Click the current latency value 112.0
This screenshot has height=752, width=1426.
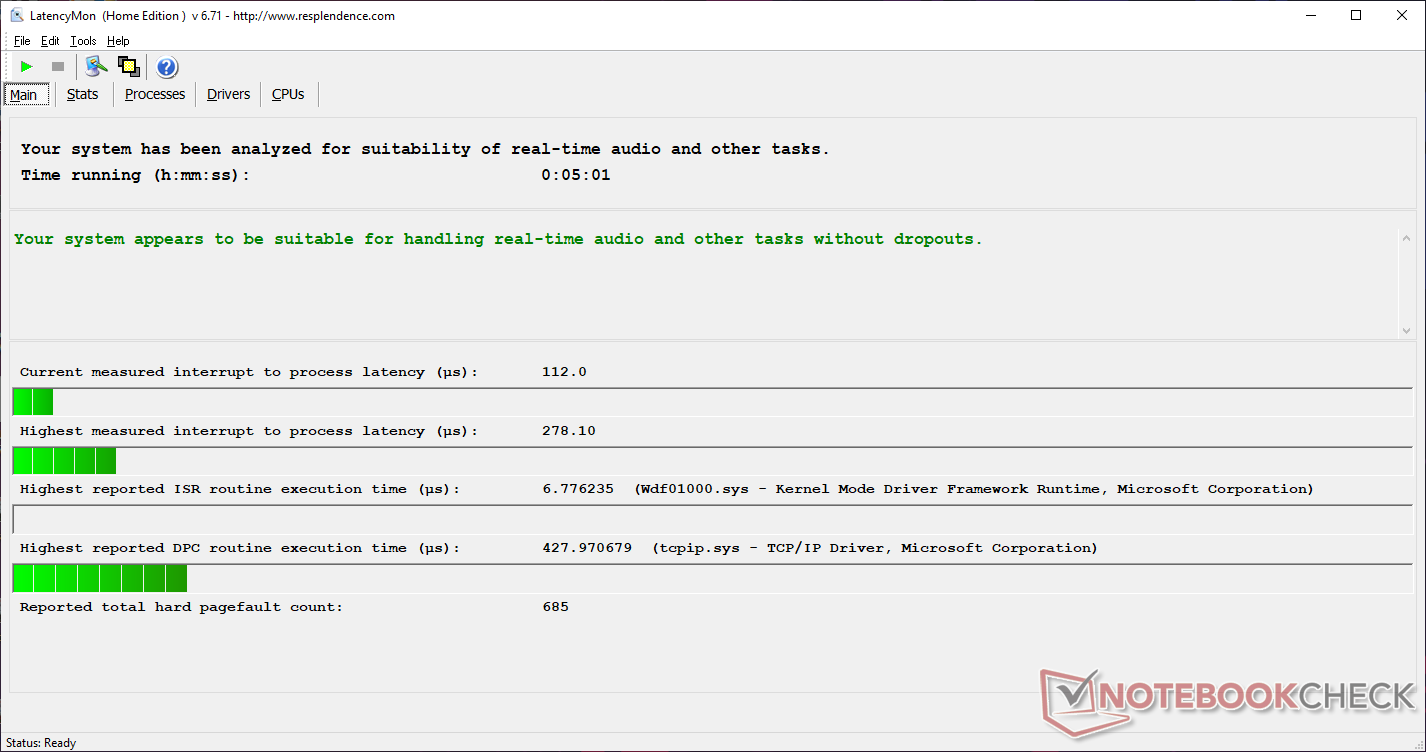tap(564, 372)
